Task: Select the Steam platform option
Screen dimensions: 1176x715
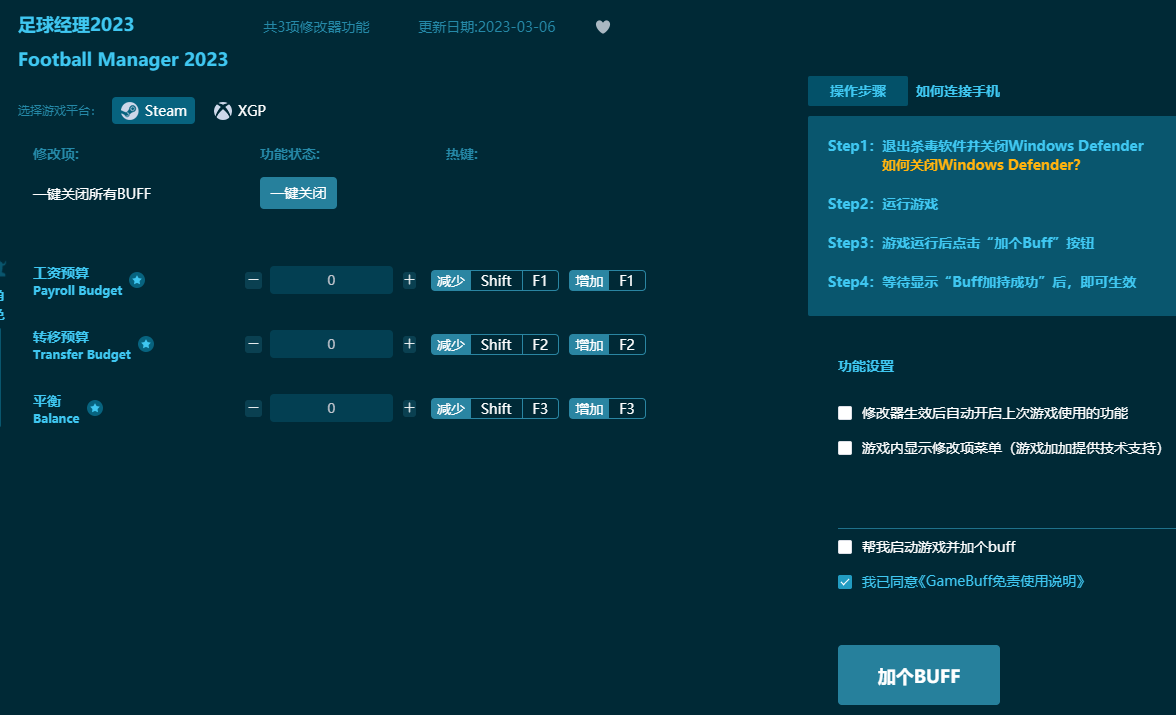Action: click(x=153, y=111)
